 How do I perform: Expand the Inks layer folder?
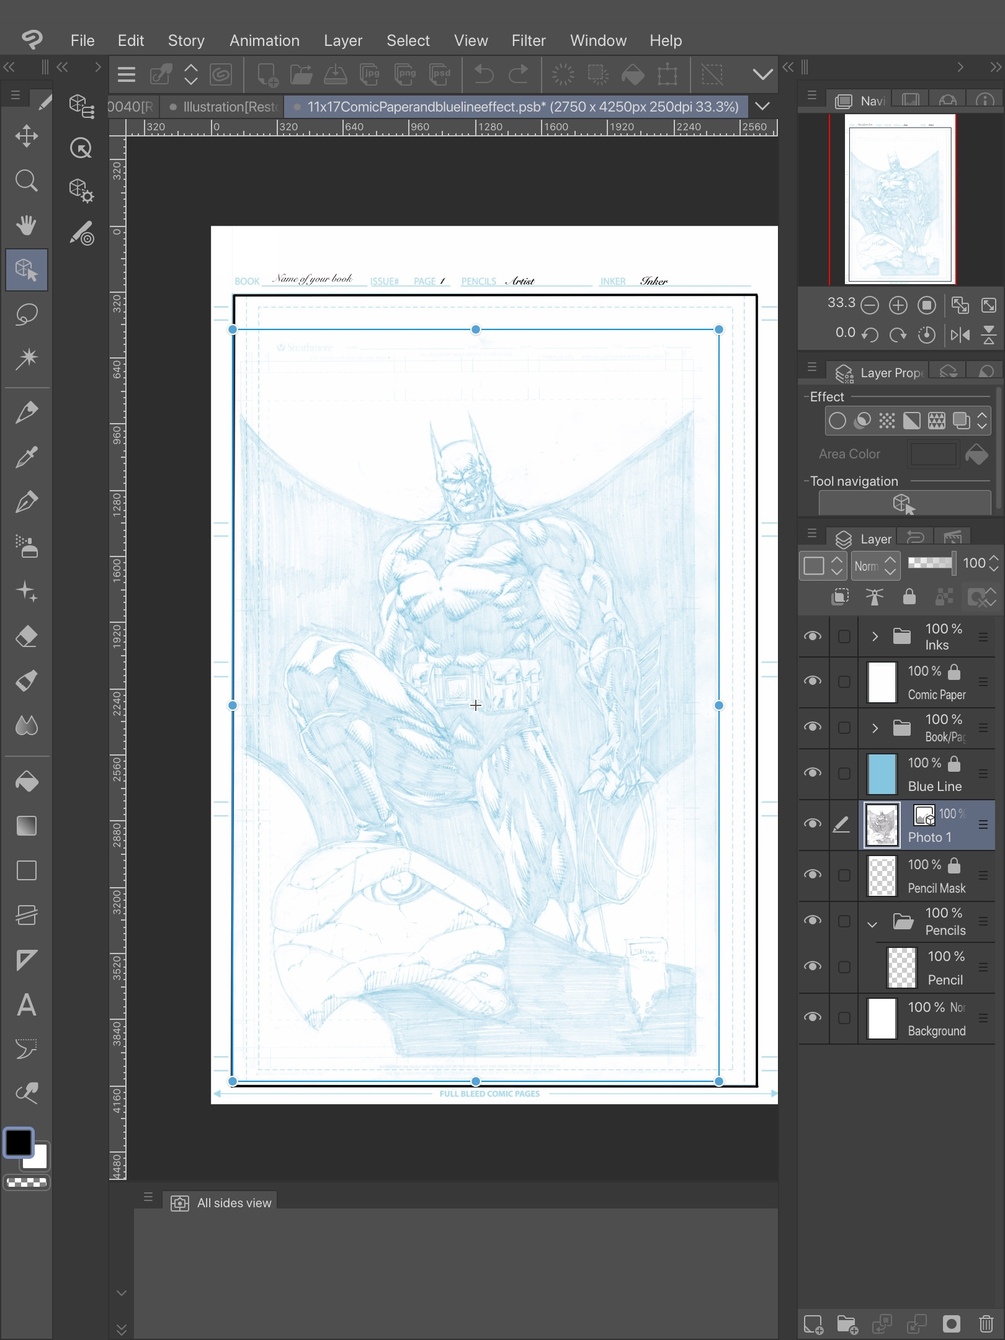tap(875, 636)
